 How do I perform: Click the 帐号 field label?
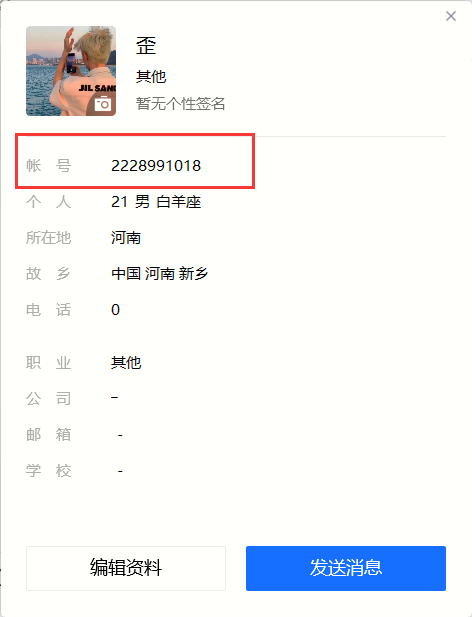49,166
